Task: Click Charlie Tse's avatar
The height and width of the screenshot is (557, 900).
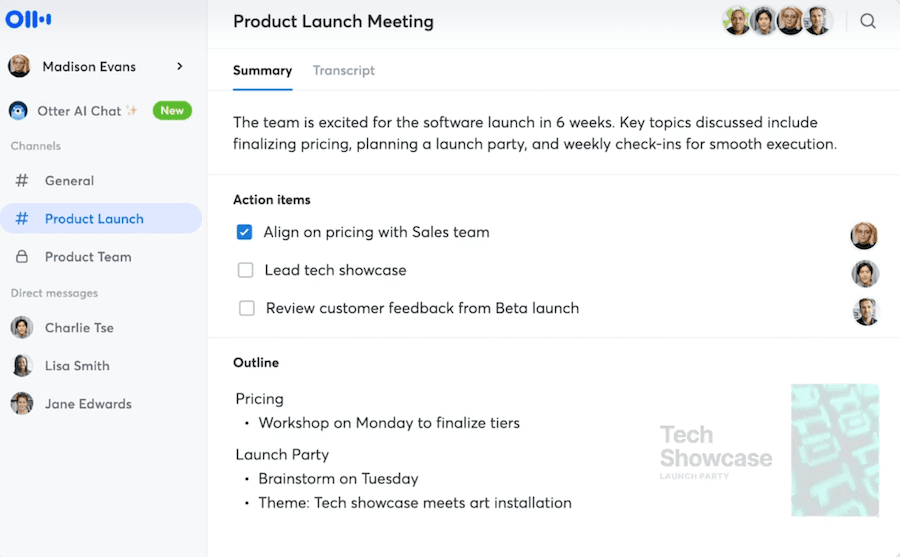Action: [x=21, y=328]
